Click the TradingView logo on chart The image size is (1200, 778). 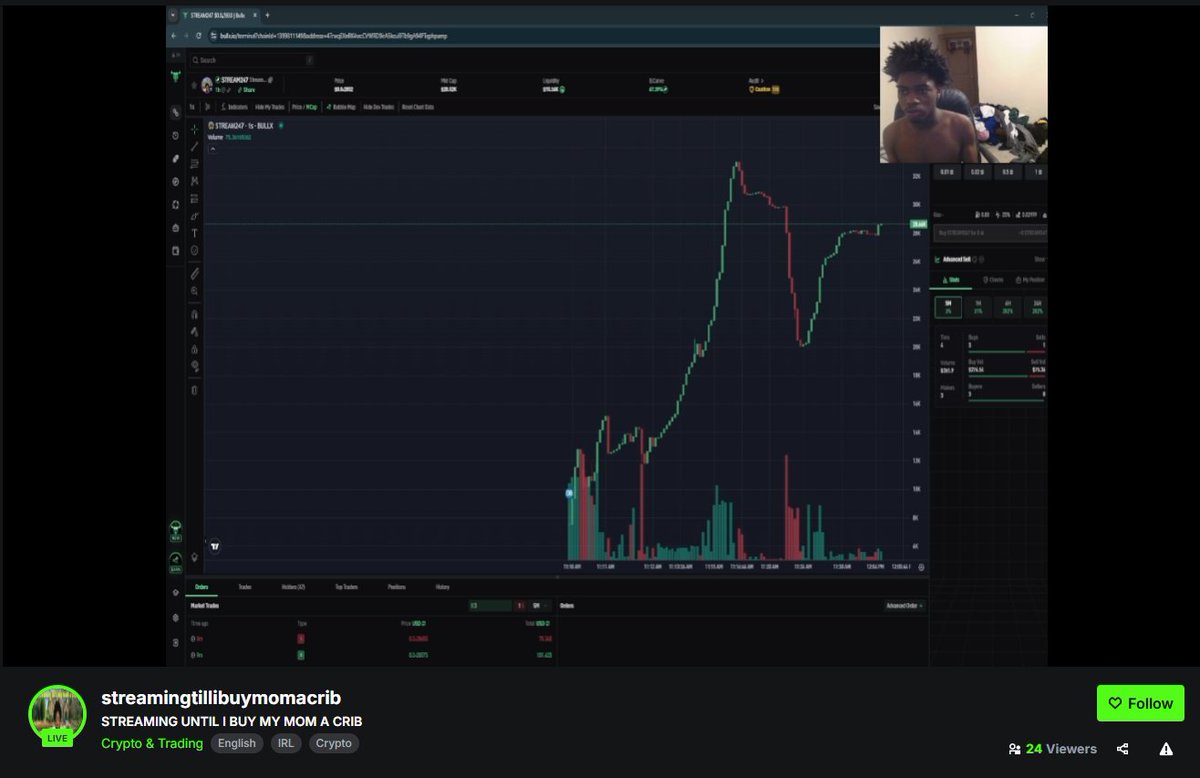(x=215, y=547)
